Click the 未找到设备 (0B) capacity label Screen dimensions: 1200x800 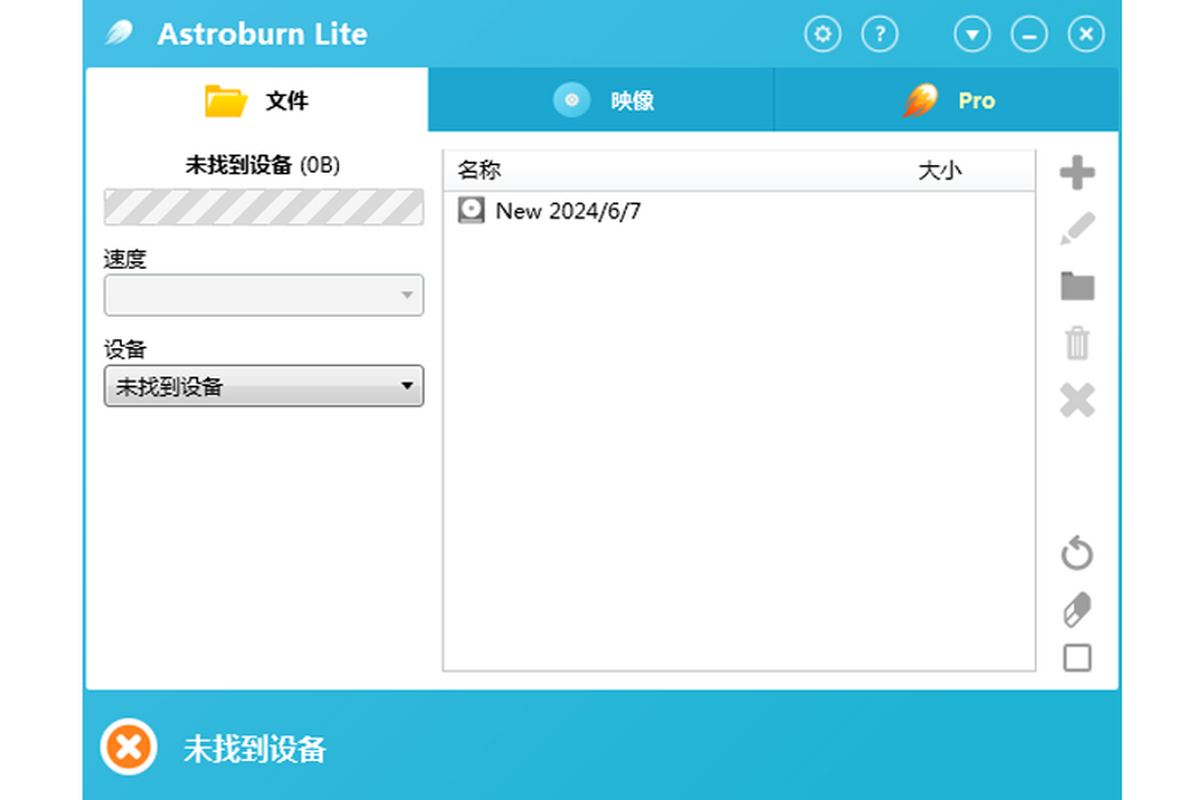[x=263, y=165]
